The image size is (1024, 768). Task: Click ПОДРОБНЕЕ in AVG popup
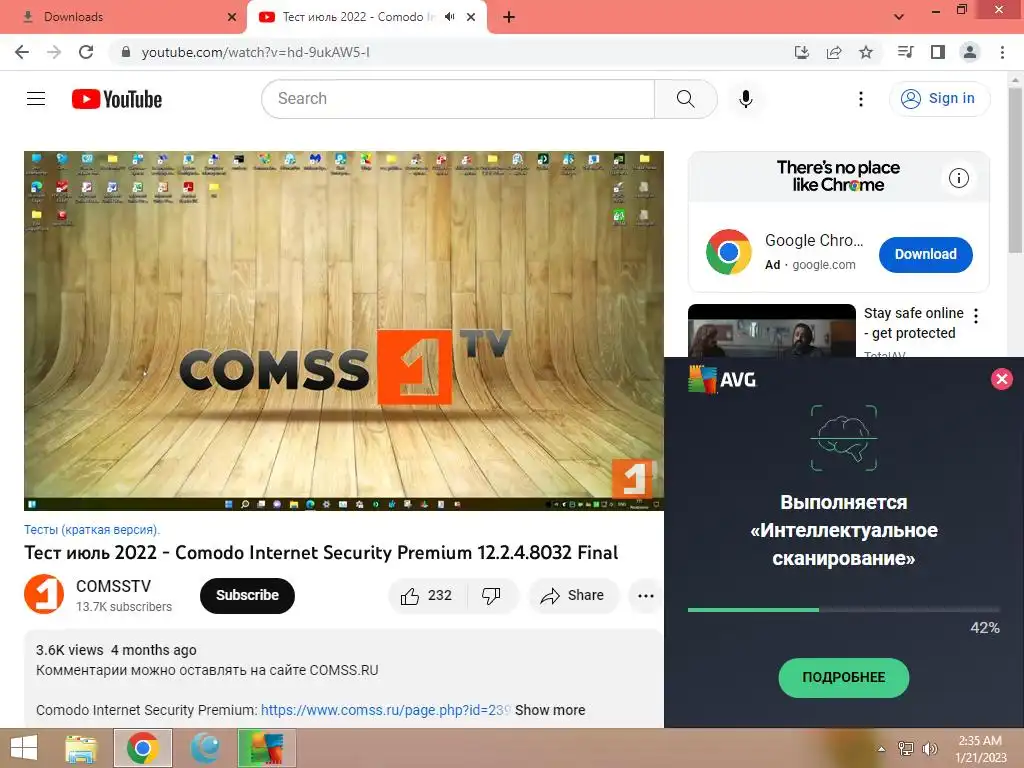coord(843,677)
